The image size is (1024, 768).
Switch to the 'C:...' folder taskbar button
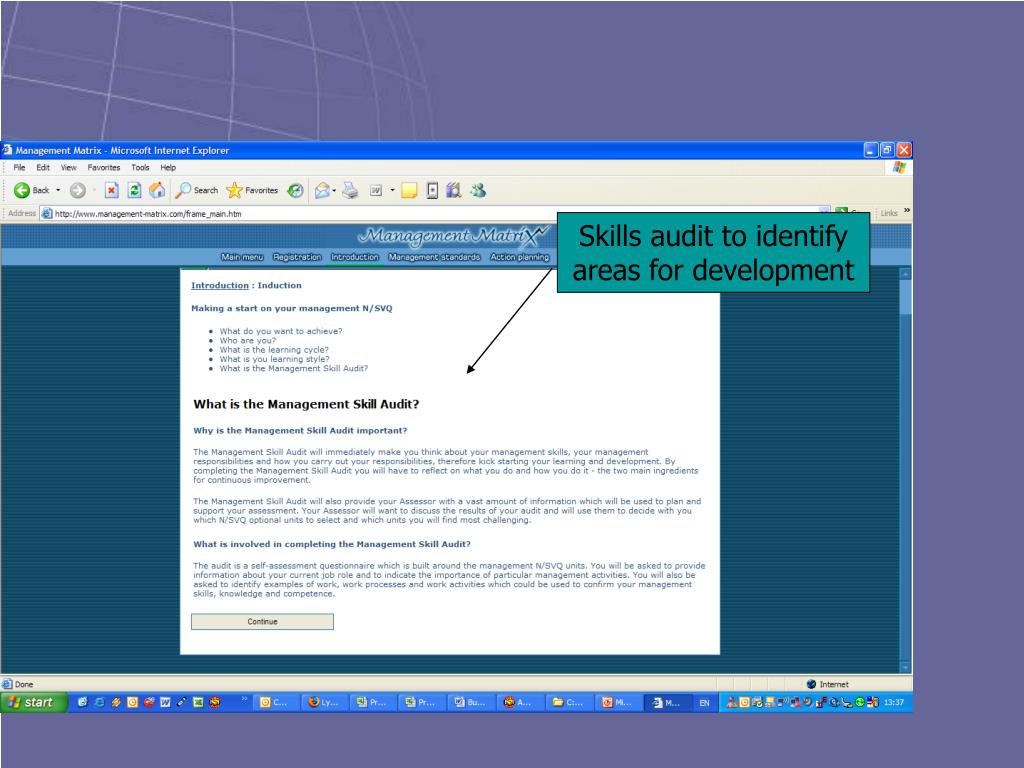click(x=568, y=703)
